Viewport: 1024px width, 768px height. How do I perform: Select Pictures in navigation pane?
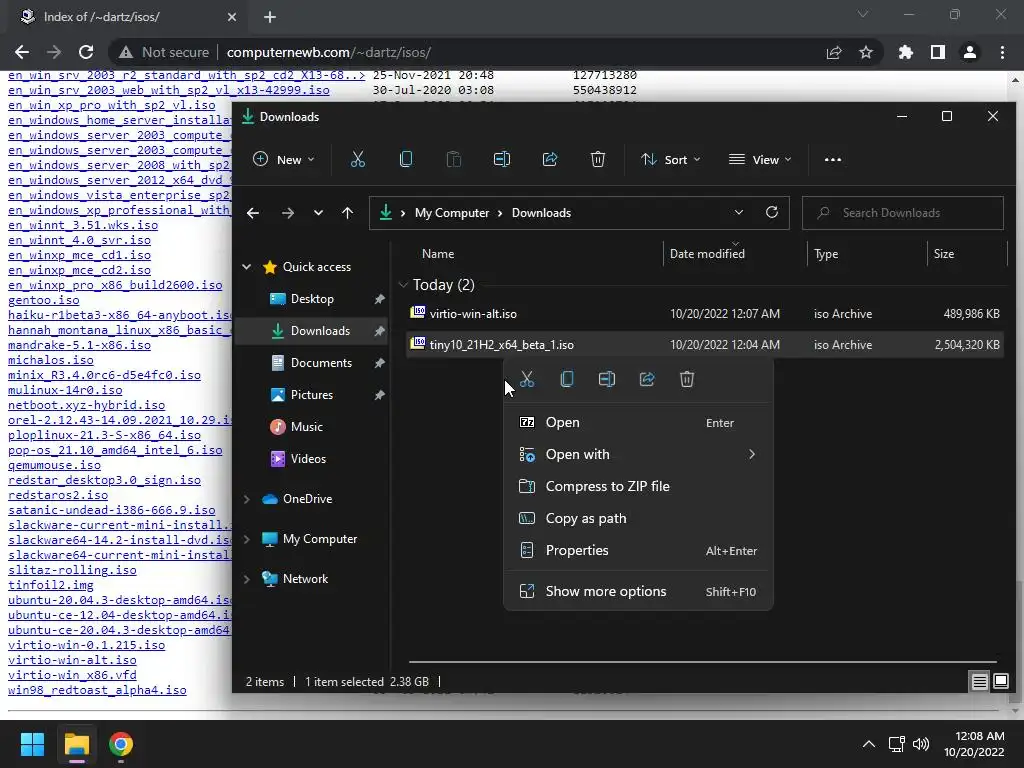coord(312,395)
